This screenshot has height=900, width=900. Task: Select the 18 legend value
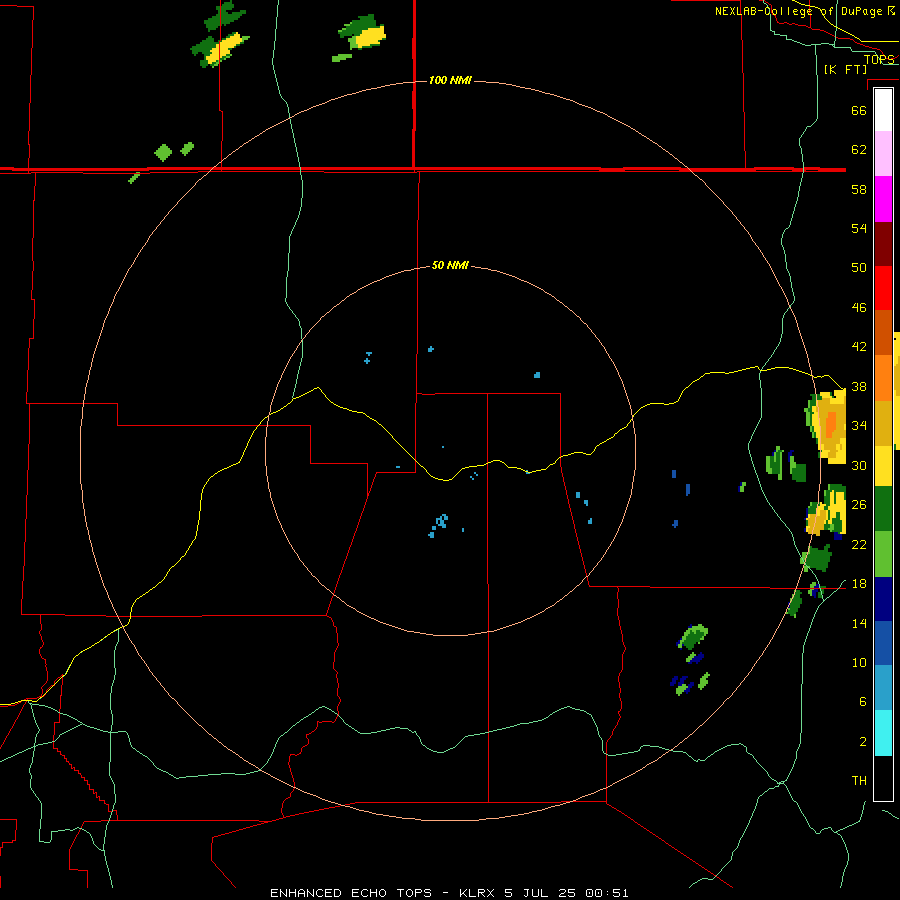(859, 584)
